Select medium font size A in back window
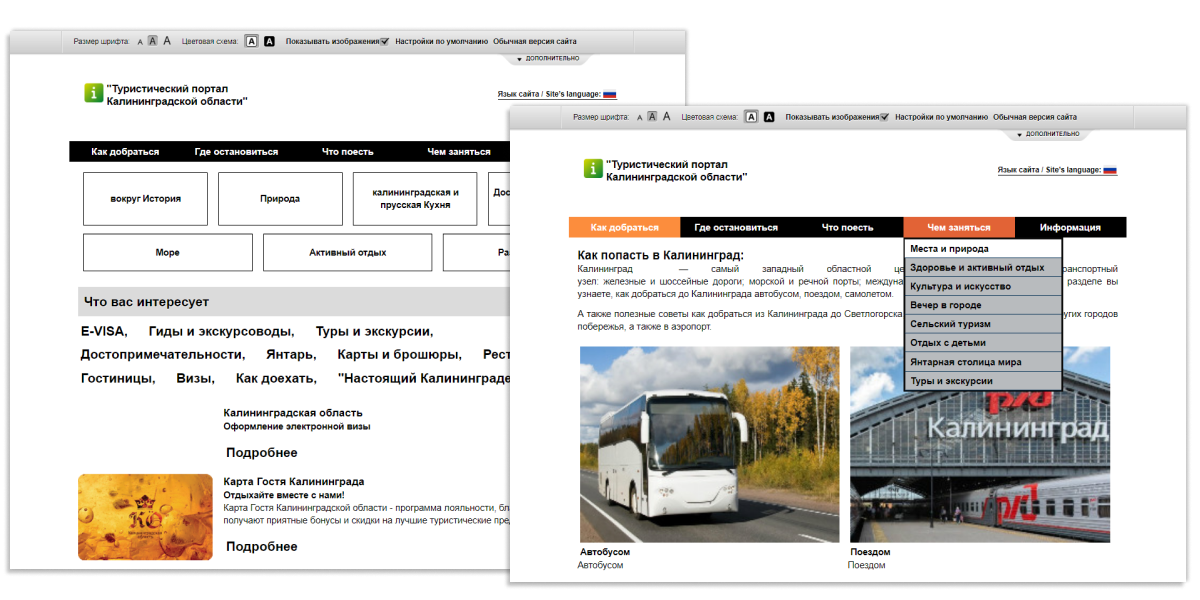Screen dimensions: 1200x600 click(x=153, y=41)
